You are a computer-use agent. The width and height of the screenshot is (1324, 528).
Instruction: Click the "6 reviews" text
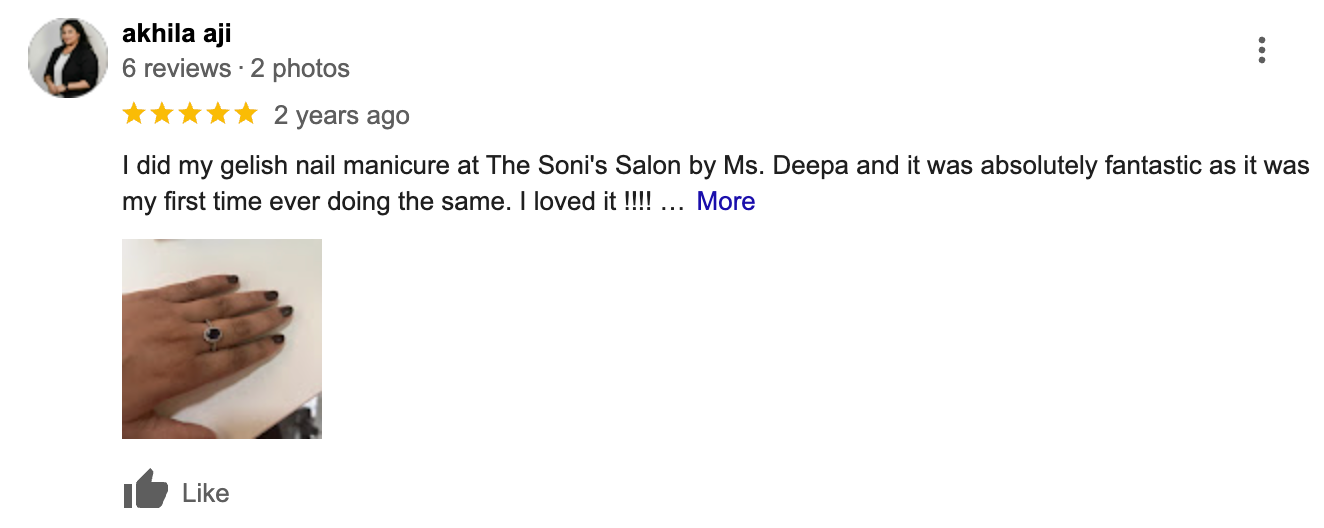177,69
